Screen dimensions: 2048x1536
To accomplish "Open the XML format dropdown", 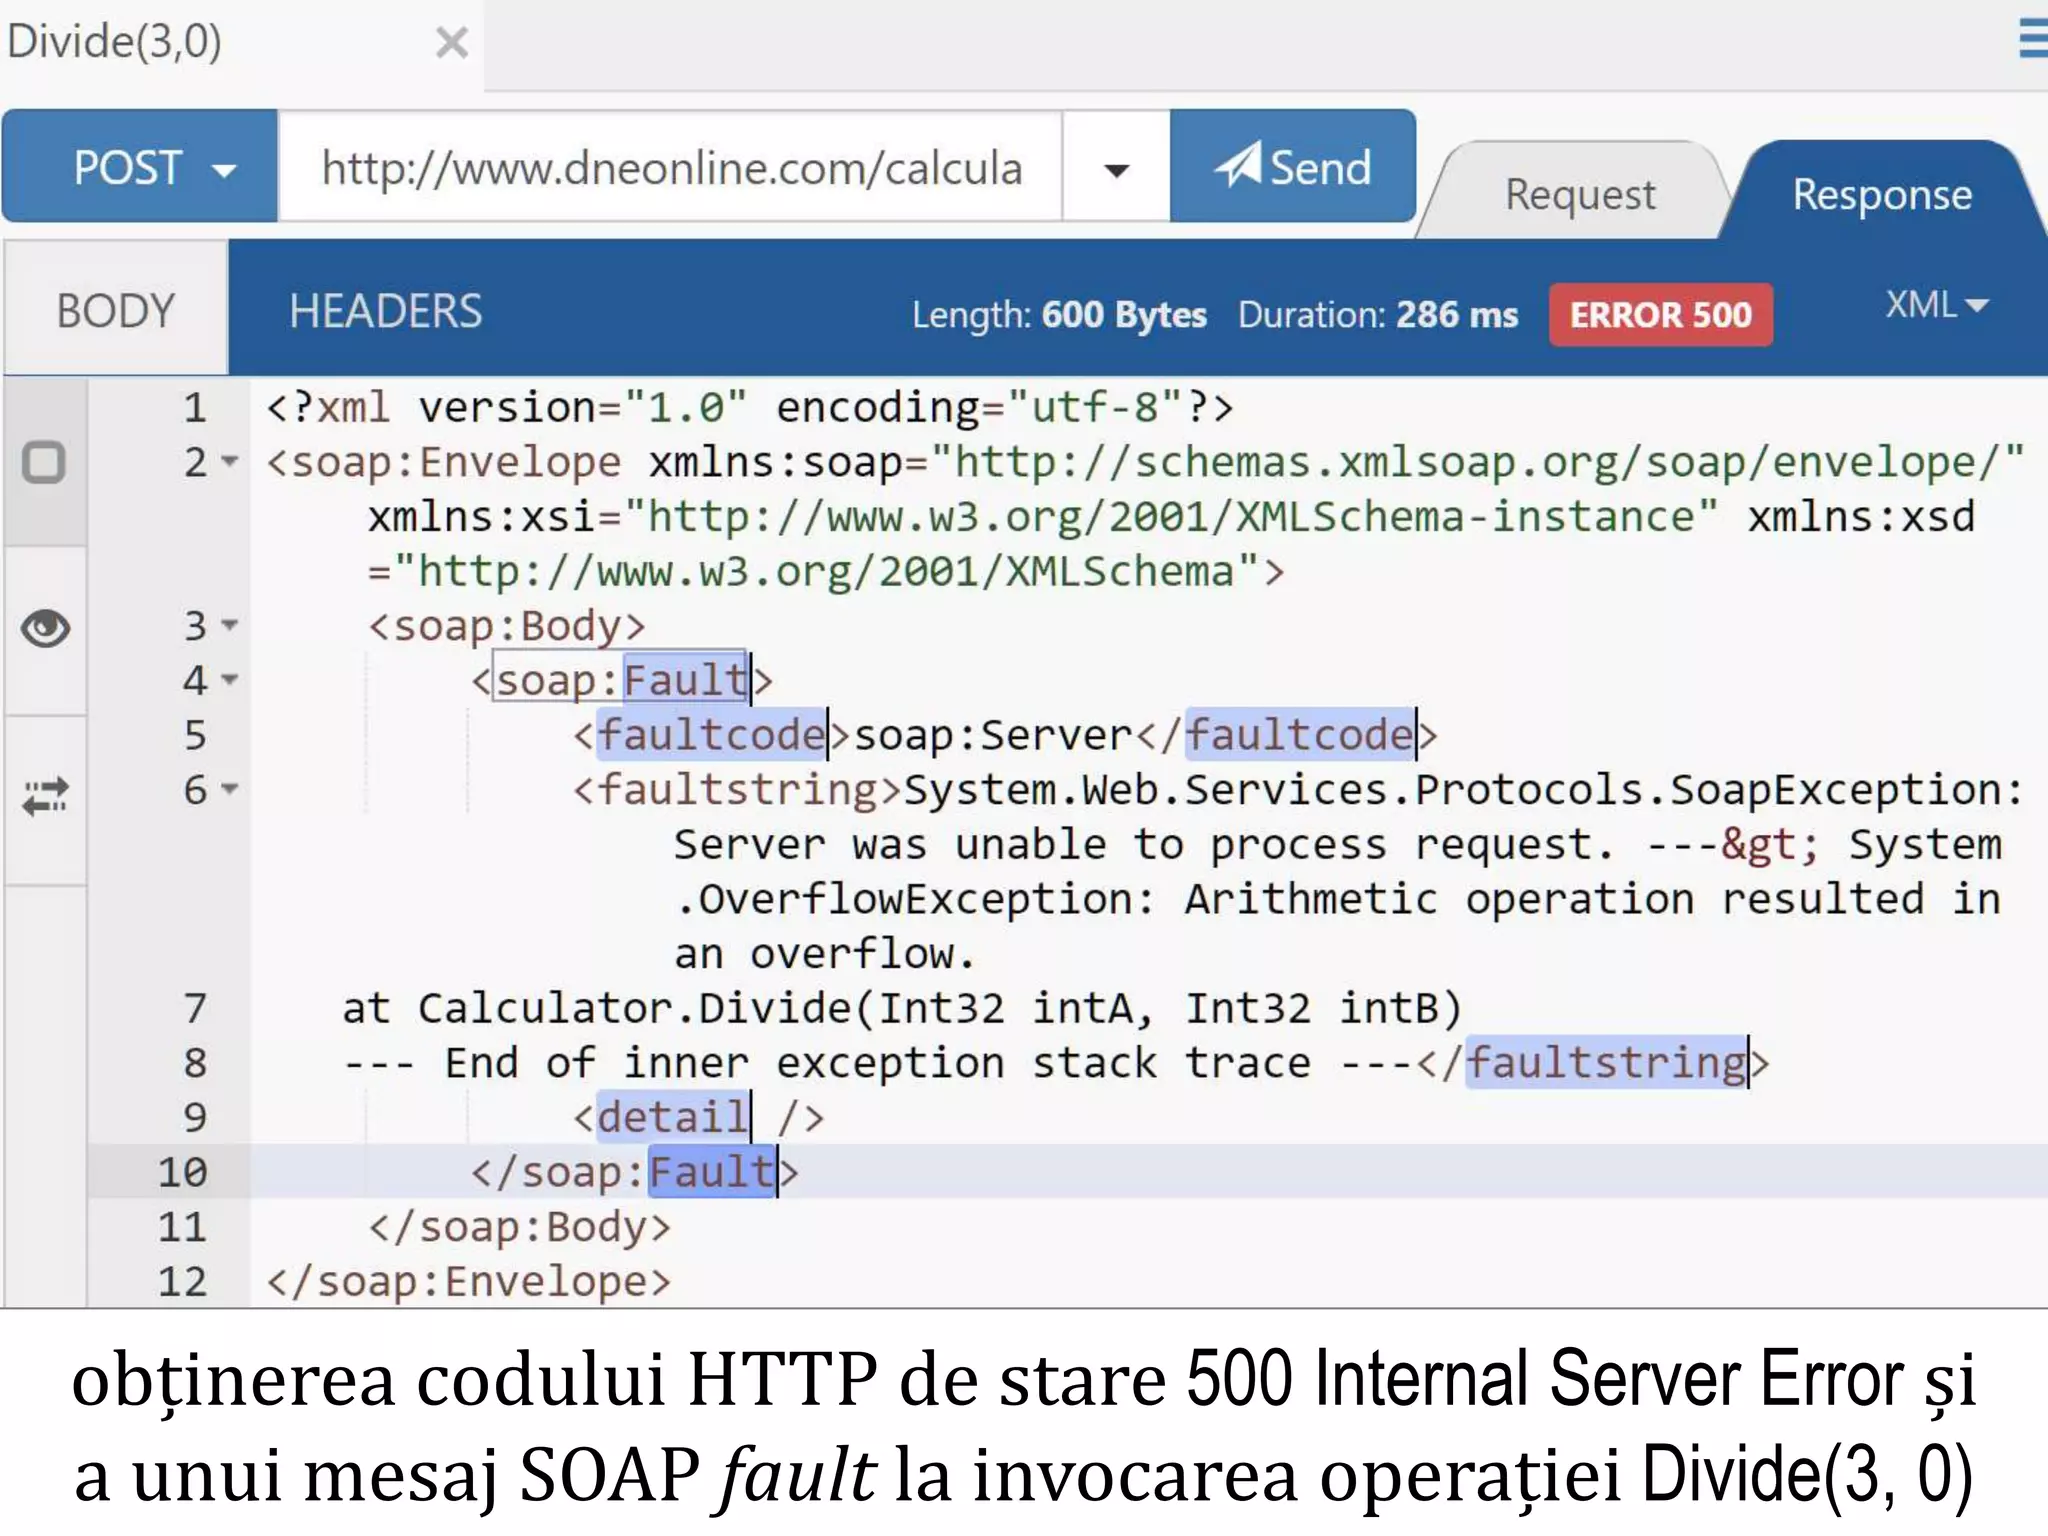I will point(1936,305).
